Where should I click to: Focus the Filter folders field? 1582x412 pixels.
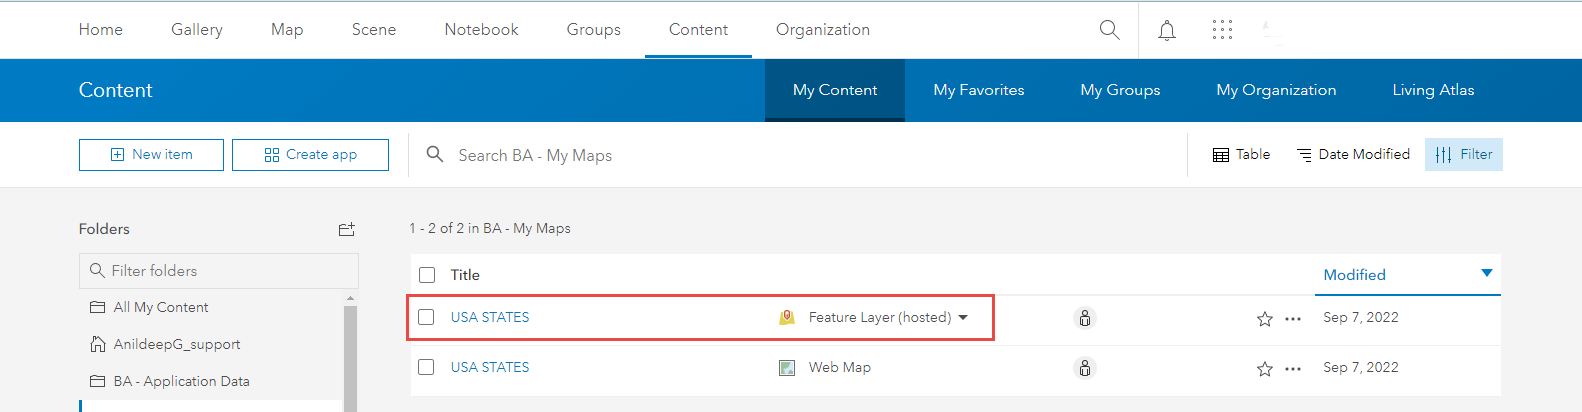click(219, 271)
